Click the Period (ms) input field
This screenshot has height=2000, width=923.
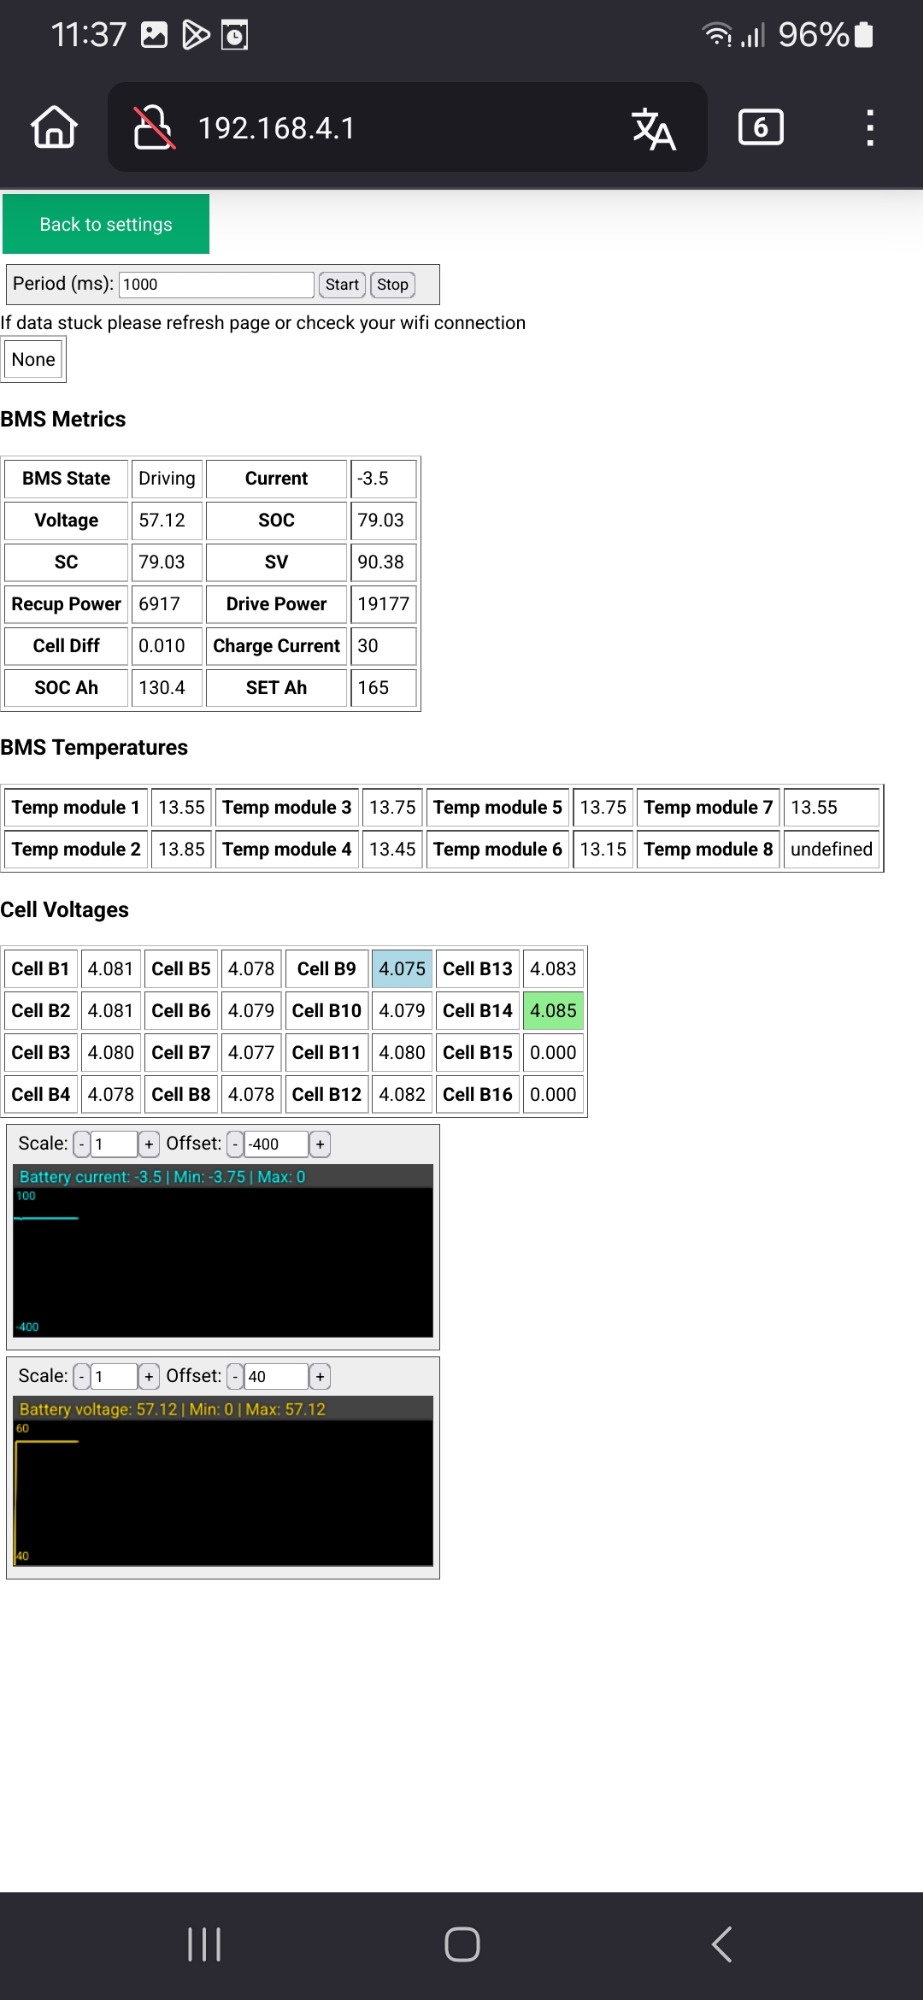(x=216, y=284)
